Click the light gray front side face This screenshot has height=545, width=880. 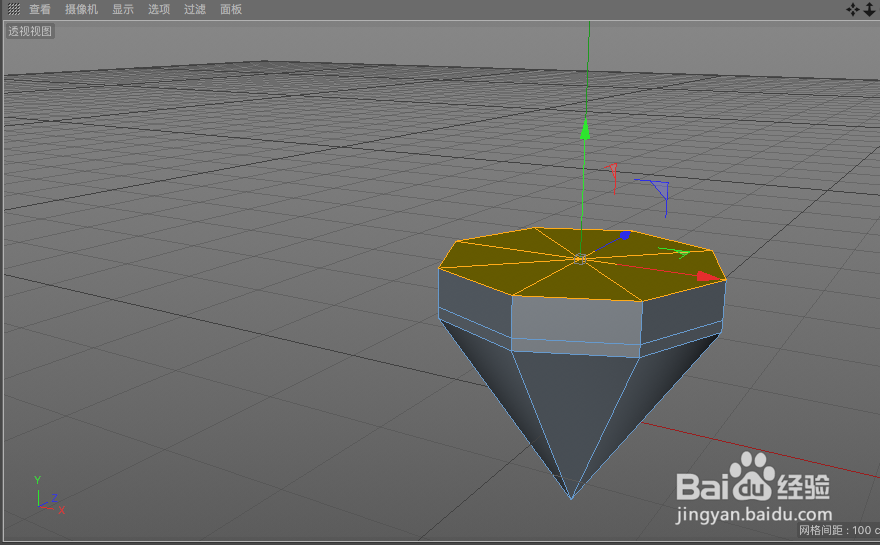(576, 320)
